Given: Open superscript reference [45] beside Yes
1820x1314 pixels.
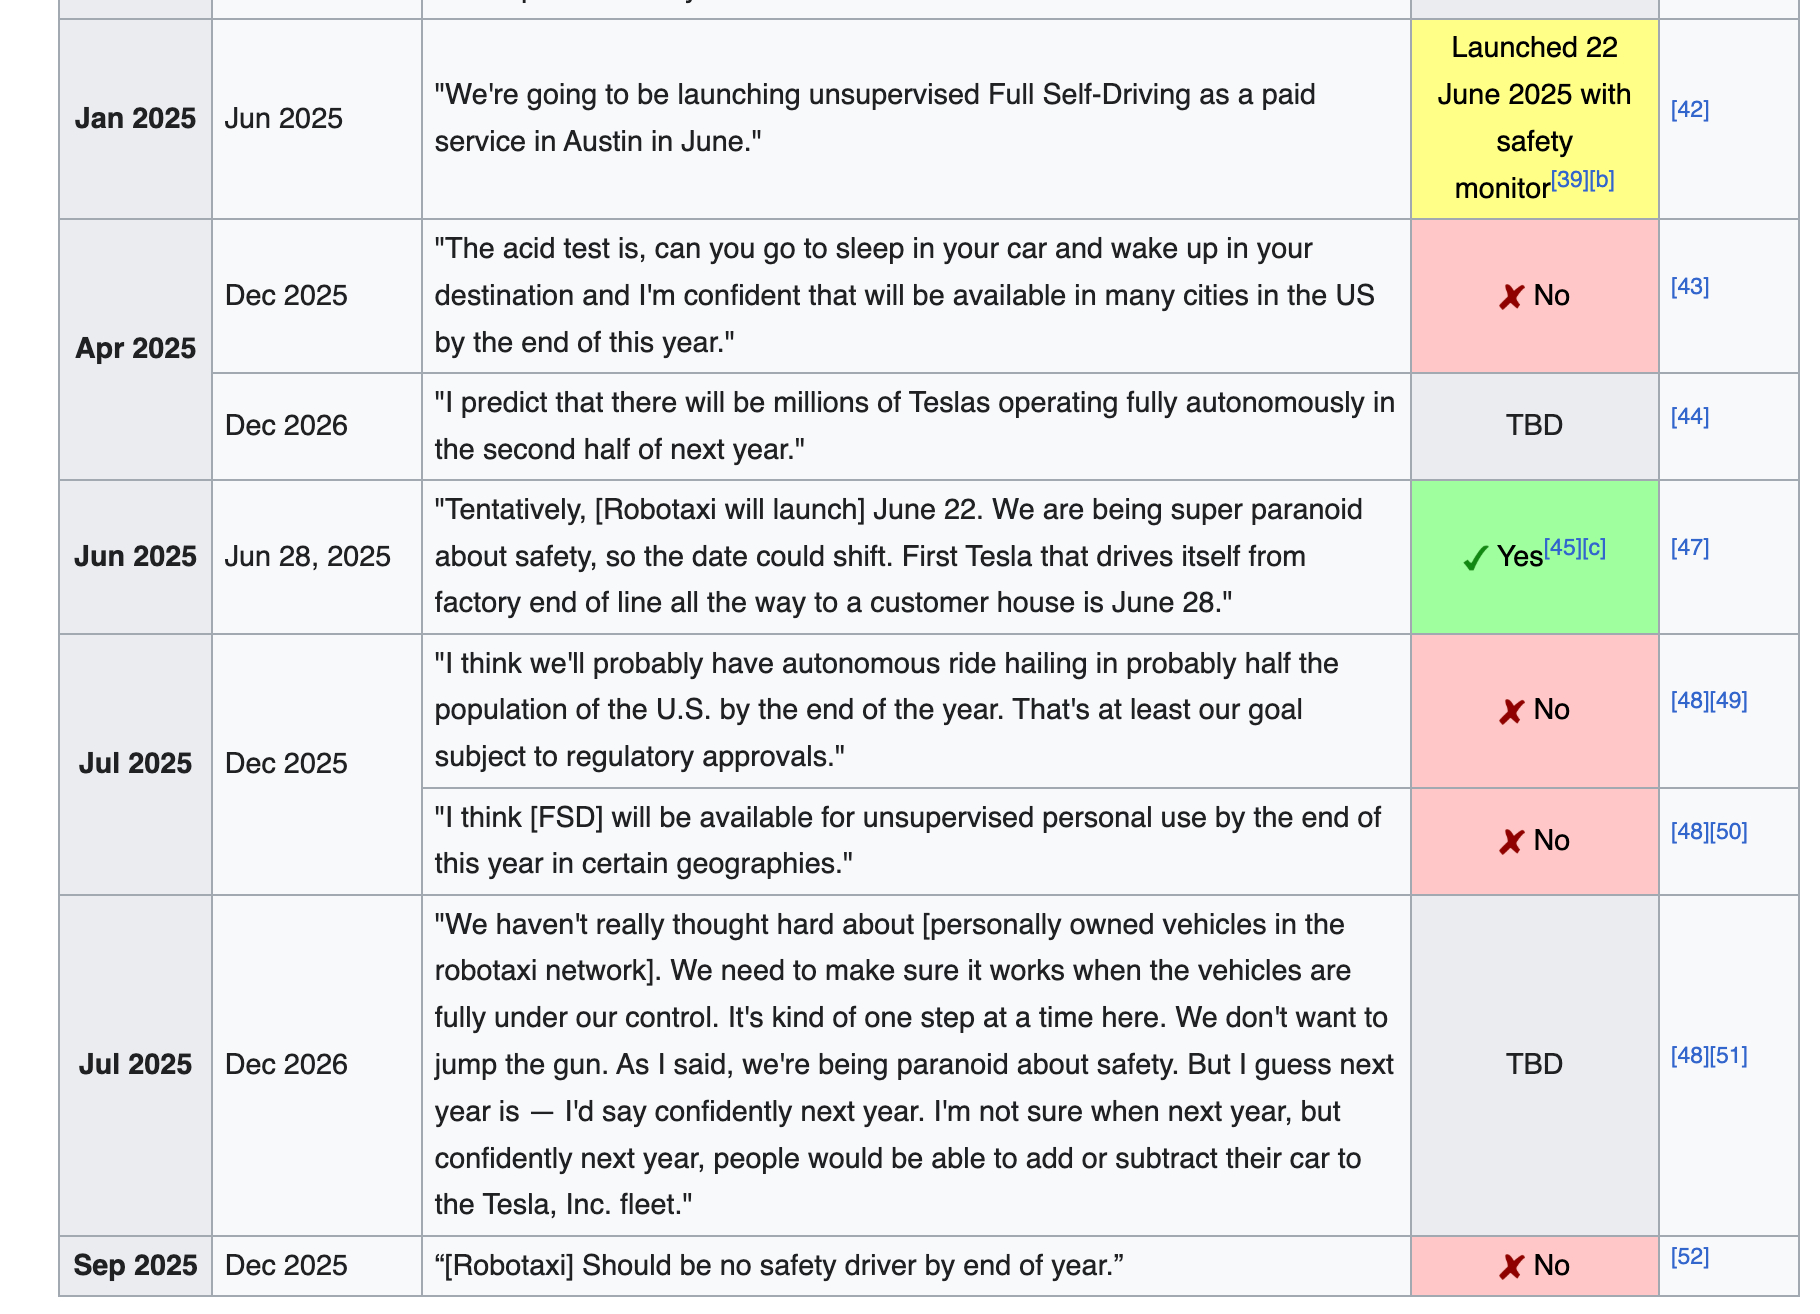Looking at the screenshot, I should 1562,547.
